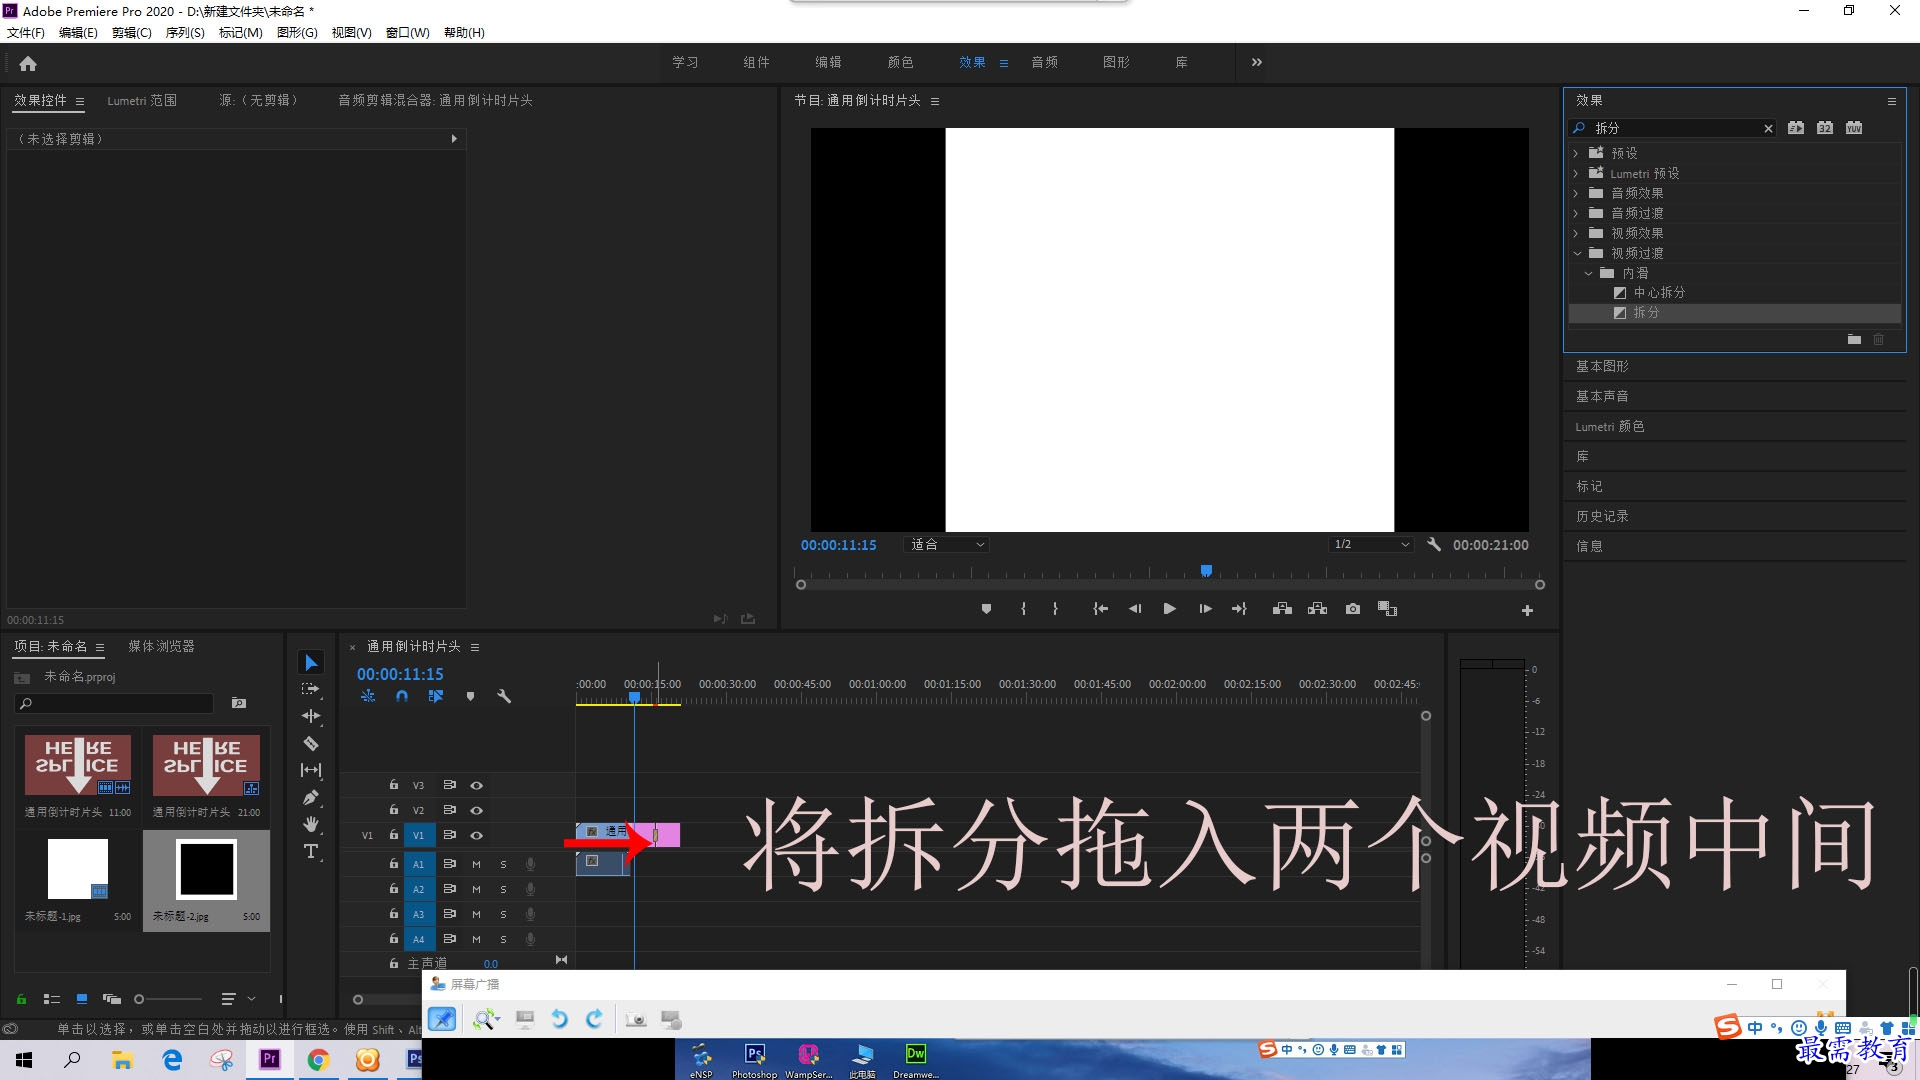Toggle sync lock on track A3
This screenshot has height=1080, width=1920.
click(x=450, y=914)
